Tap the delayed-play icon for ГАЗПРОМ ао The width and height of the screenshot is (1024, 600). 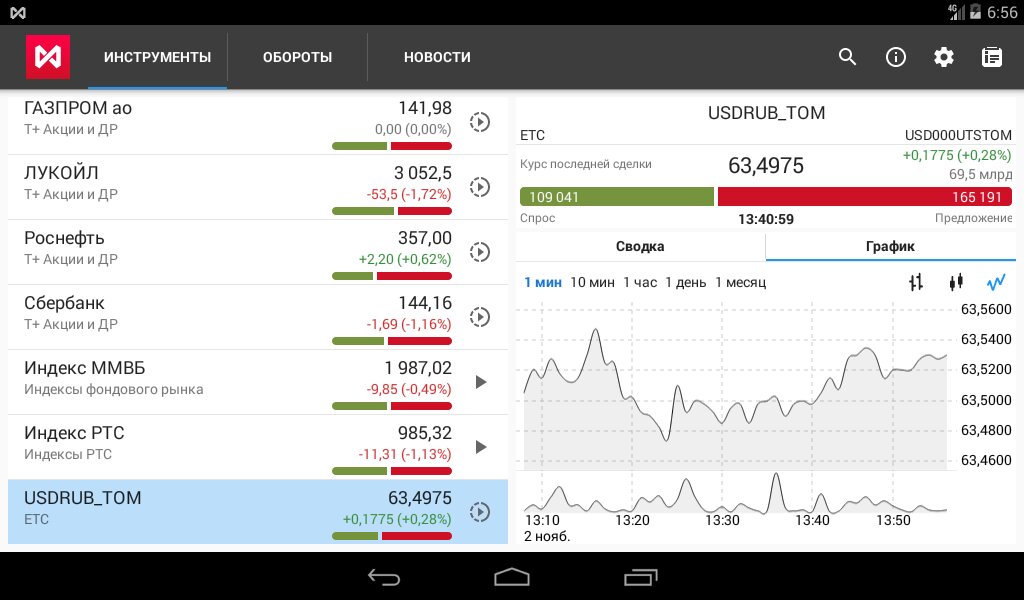tap(480, 122)
